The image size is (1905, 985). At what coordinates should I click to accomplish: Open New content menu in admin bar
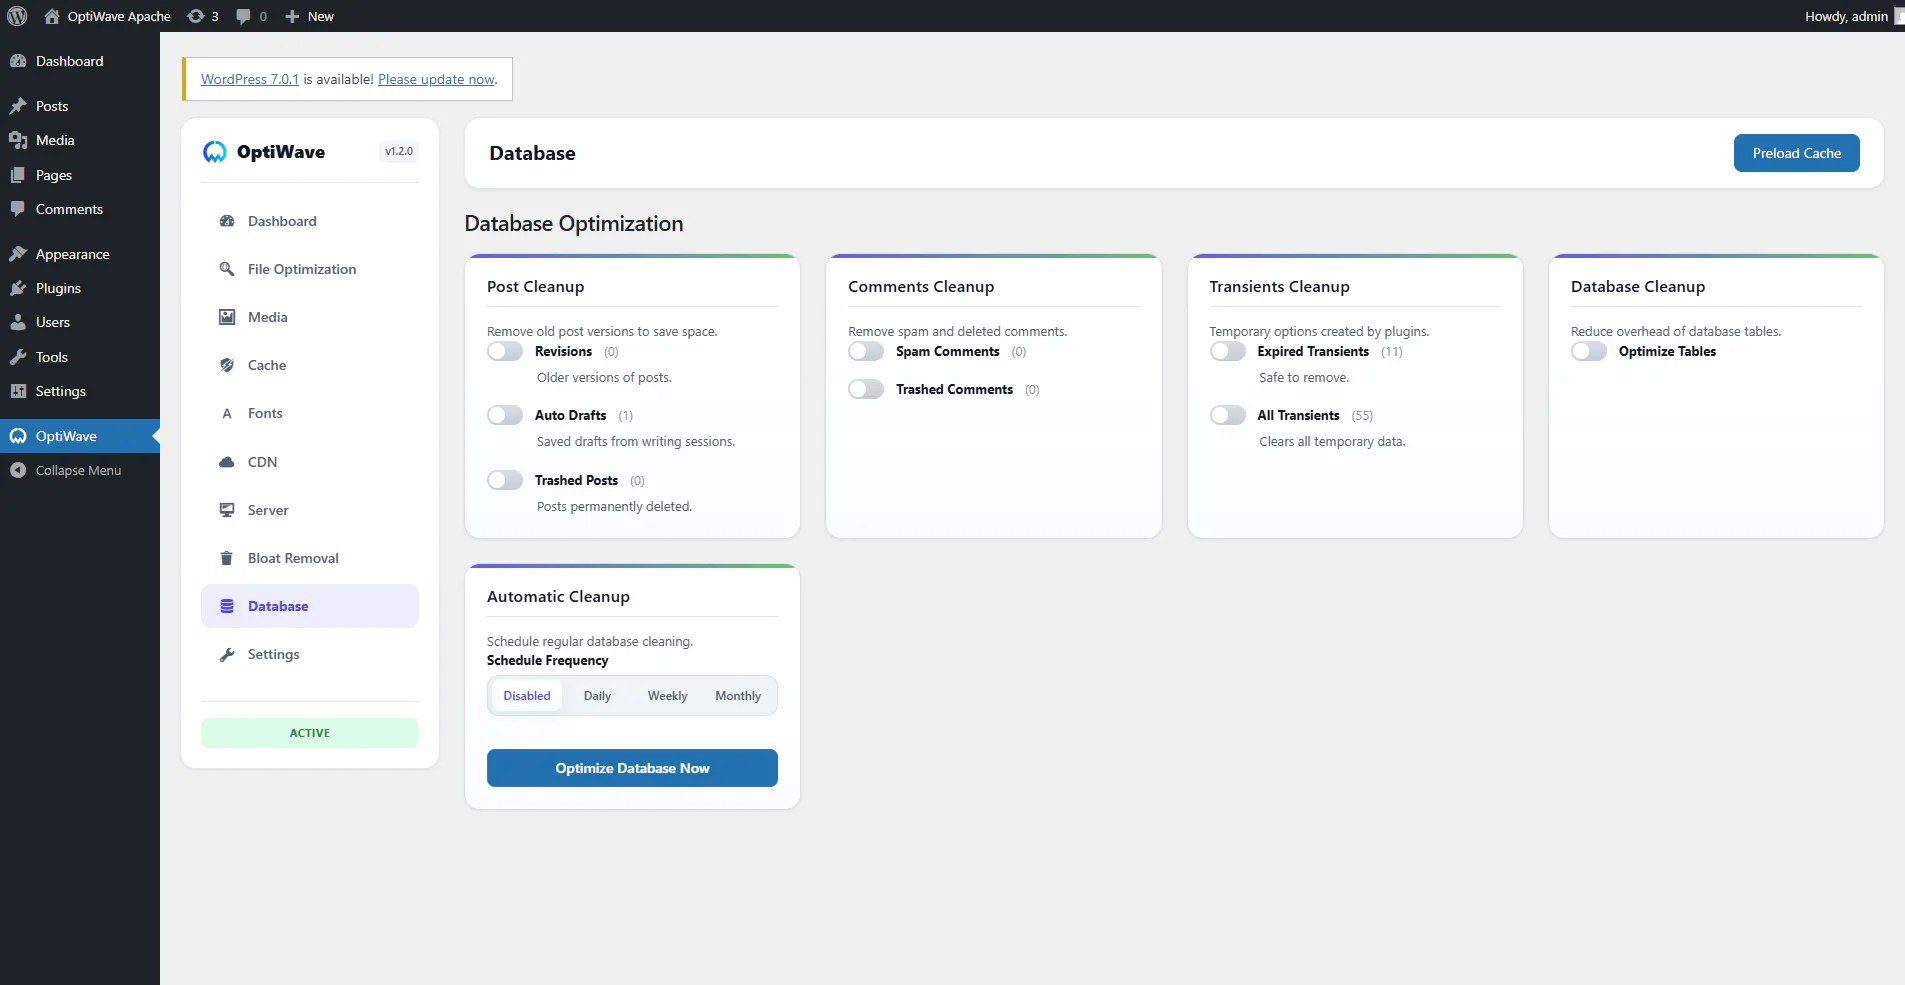(x=310, y=16)
